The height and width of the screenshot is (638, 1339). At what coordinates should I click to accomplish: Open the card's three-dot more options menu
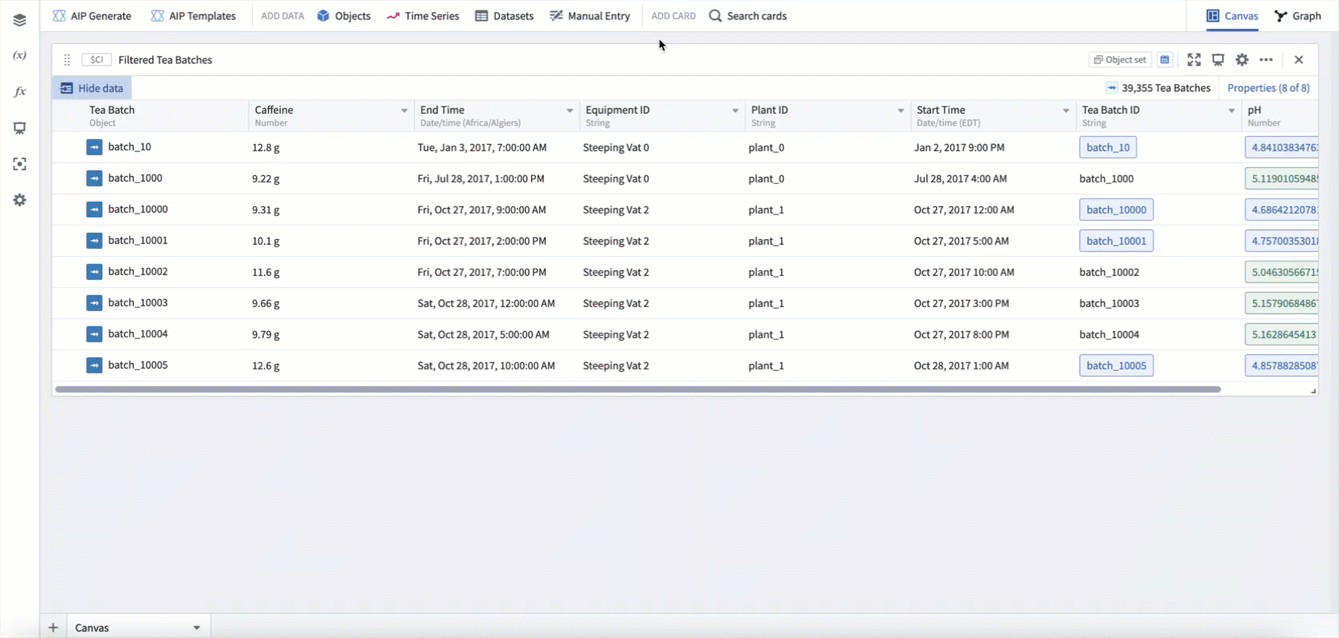tap(1266, 60)
